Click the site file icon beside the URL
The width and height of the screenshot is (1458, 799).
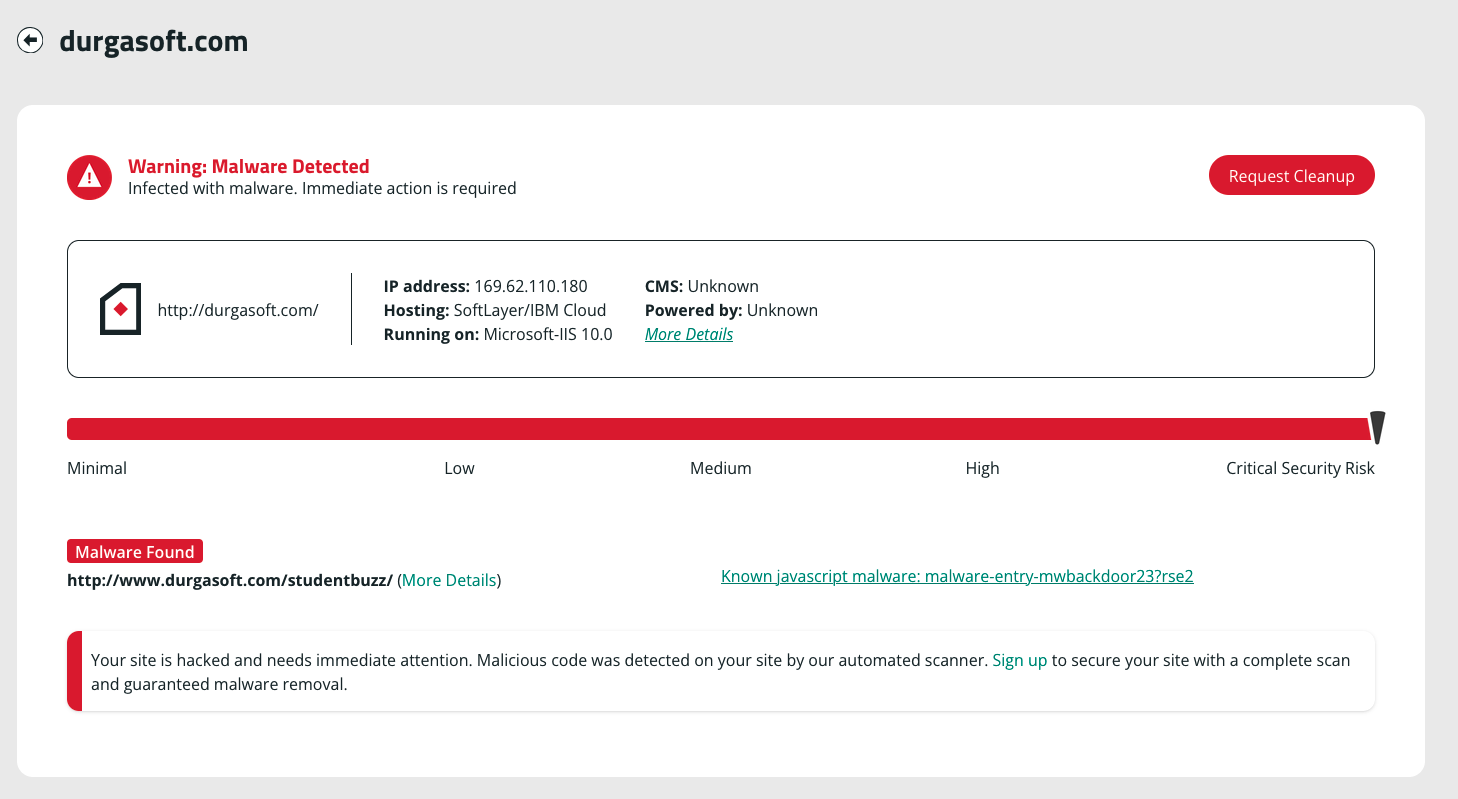pos(120,310)
